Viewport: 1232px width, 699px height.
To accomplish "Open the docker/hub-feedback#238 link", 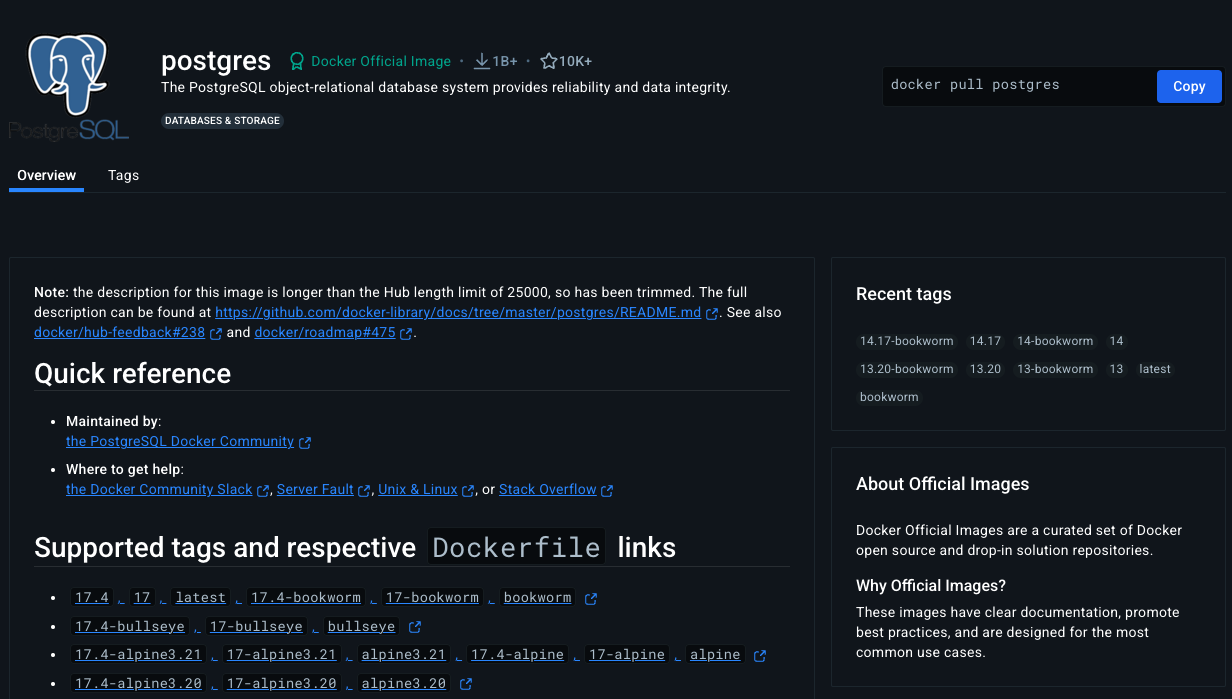I will [x=119, y=332].
